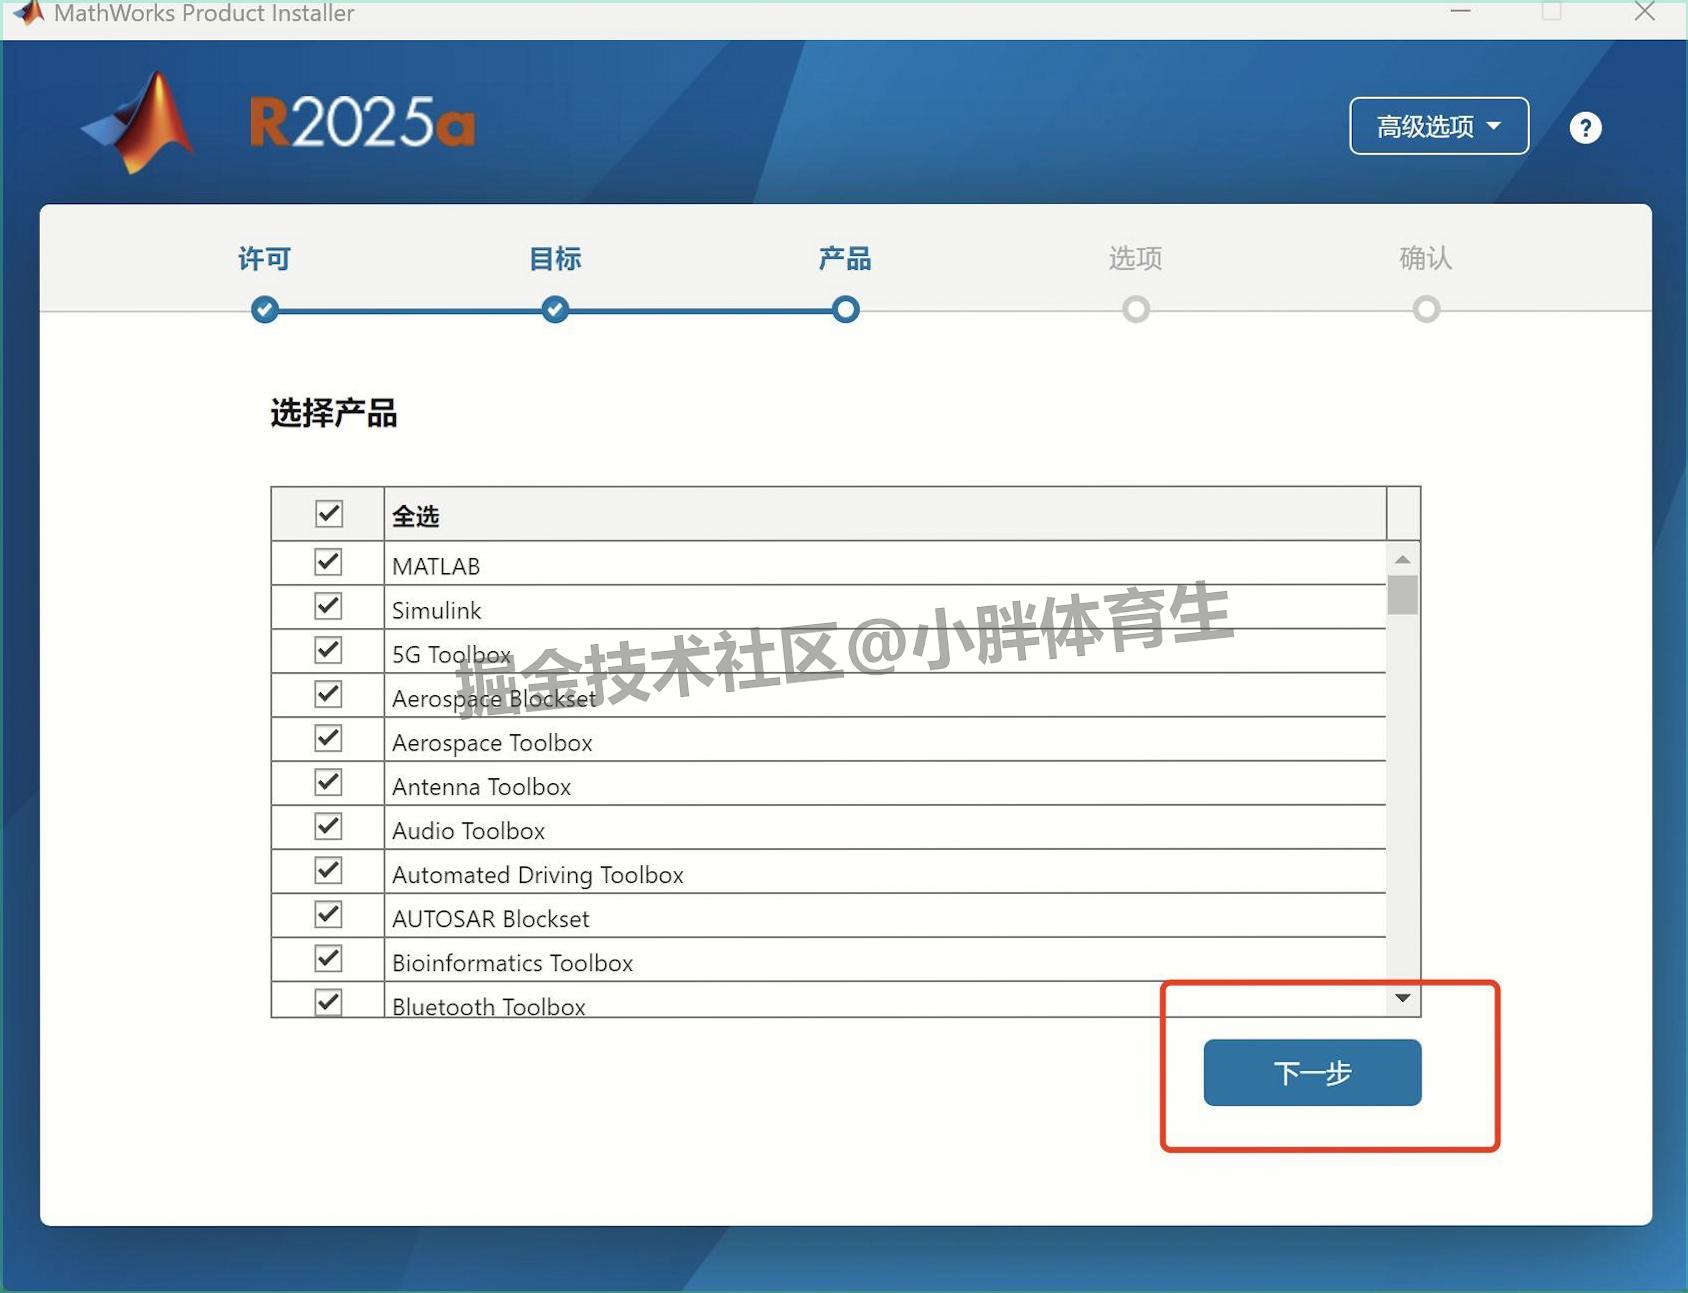Click the scrollbar up arrow in product list
1688x1293 pixels.
[1403, 558]
